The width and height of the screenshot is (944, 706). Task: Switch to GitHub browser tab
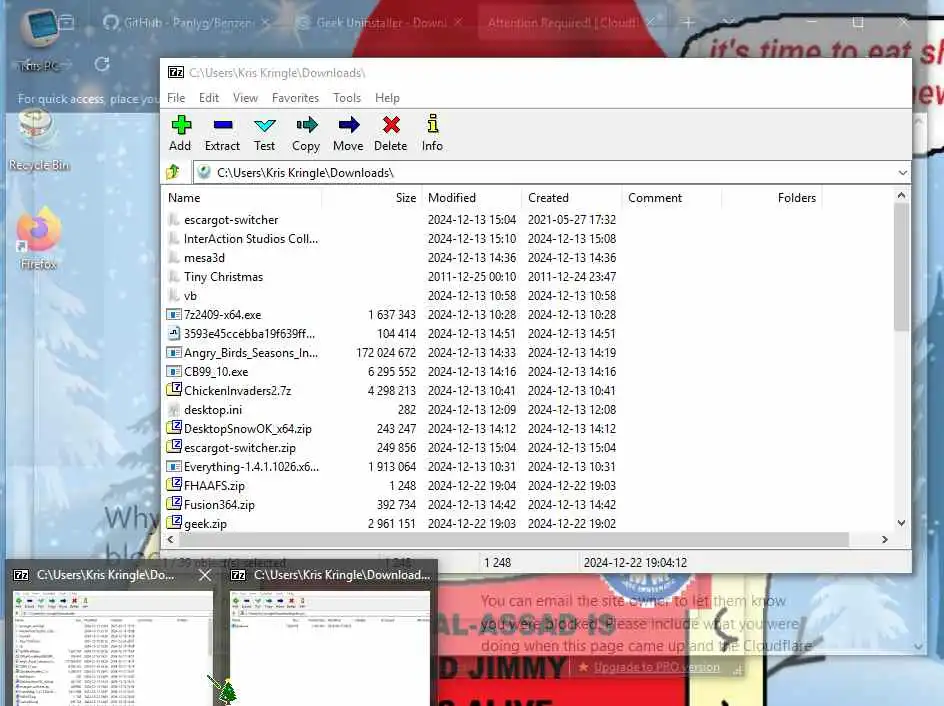click(x=187, y=22)
